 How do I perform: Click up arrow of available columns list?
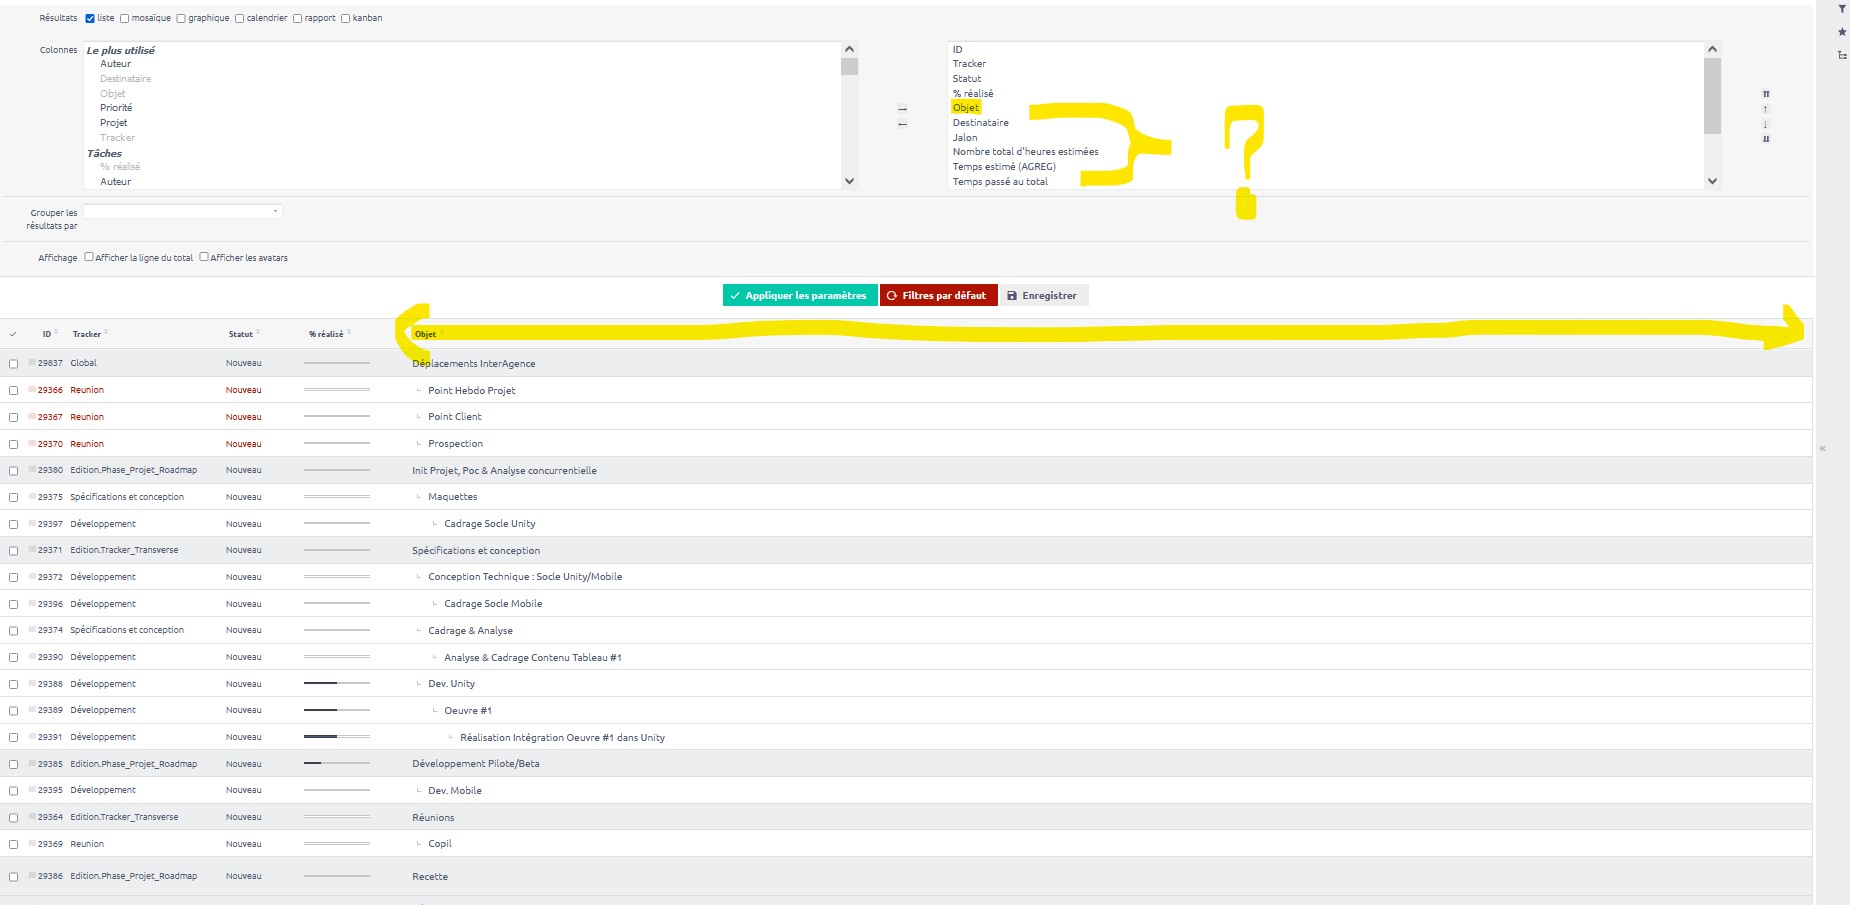[x=849, y=49]
